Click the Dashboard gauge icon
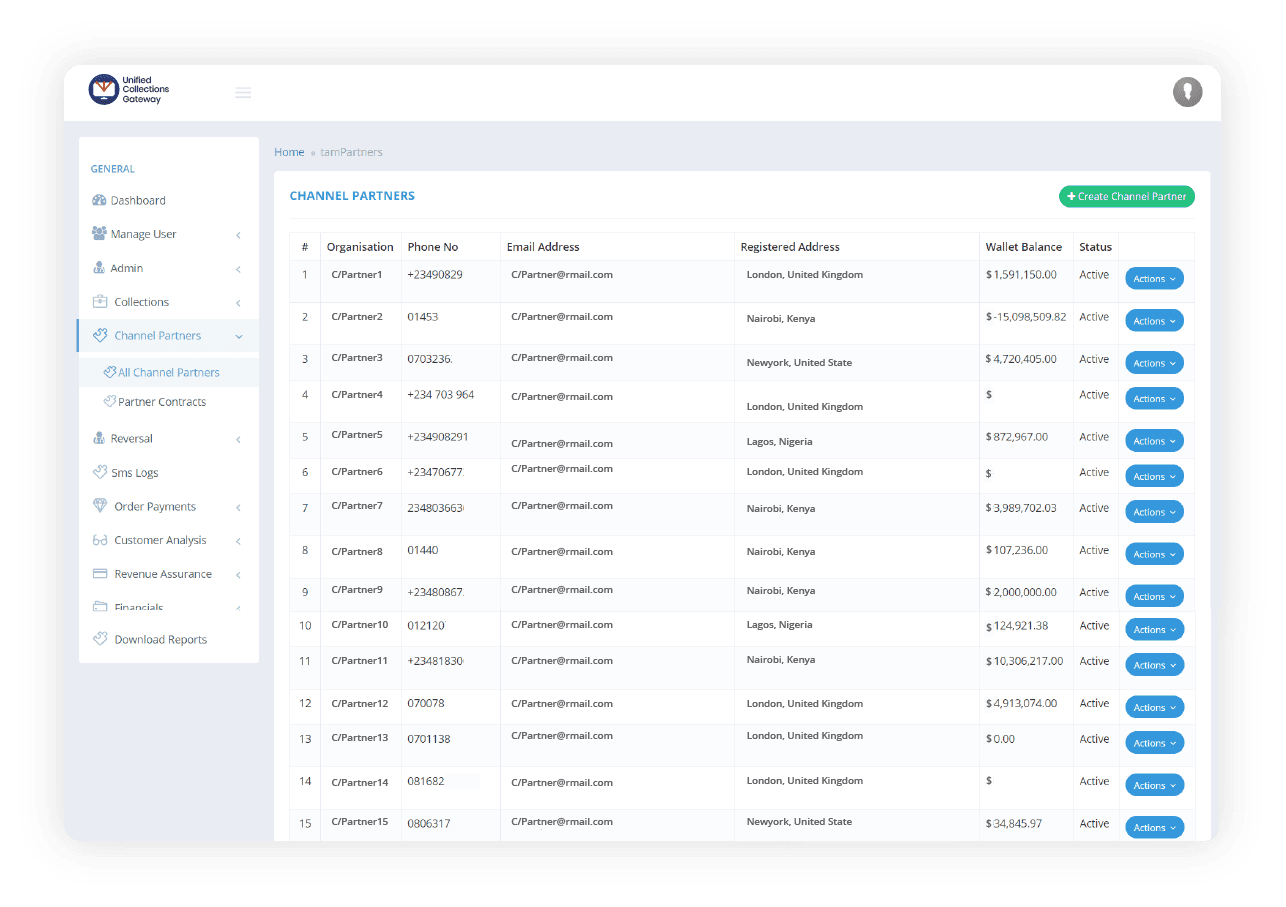Viewport: 1286px width, 907px height. tap(99, 200)
